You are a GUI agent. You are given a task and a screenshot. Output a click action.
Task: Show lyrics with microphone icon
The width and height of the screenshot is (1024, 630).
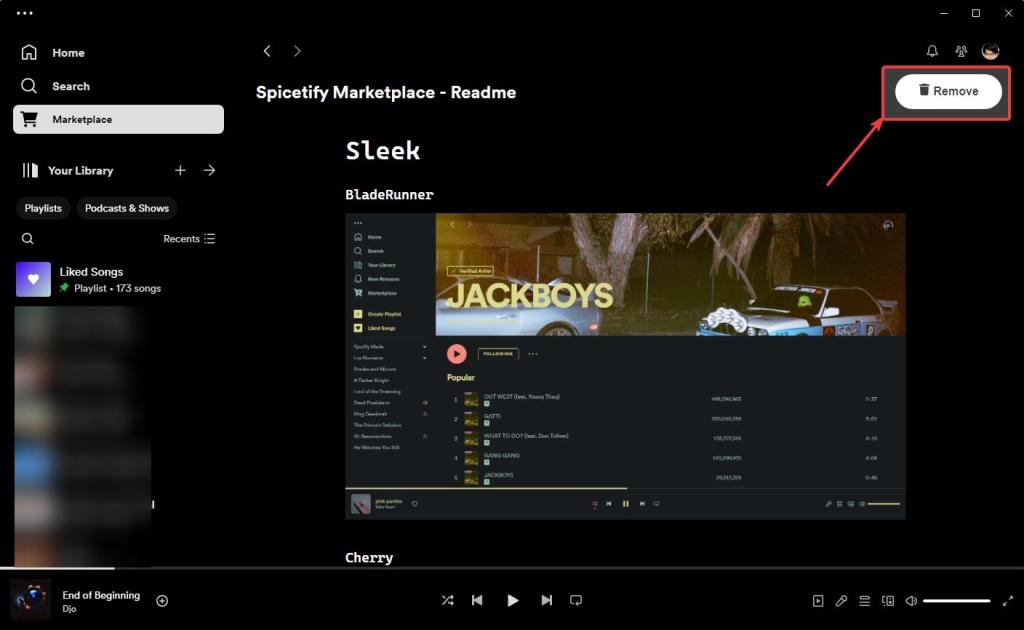point(841,601)
